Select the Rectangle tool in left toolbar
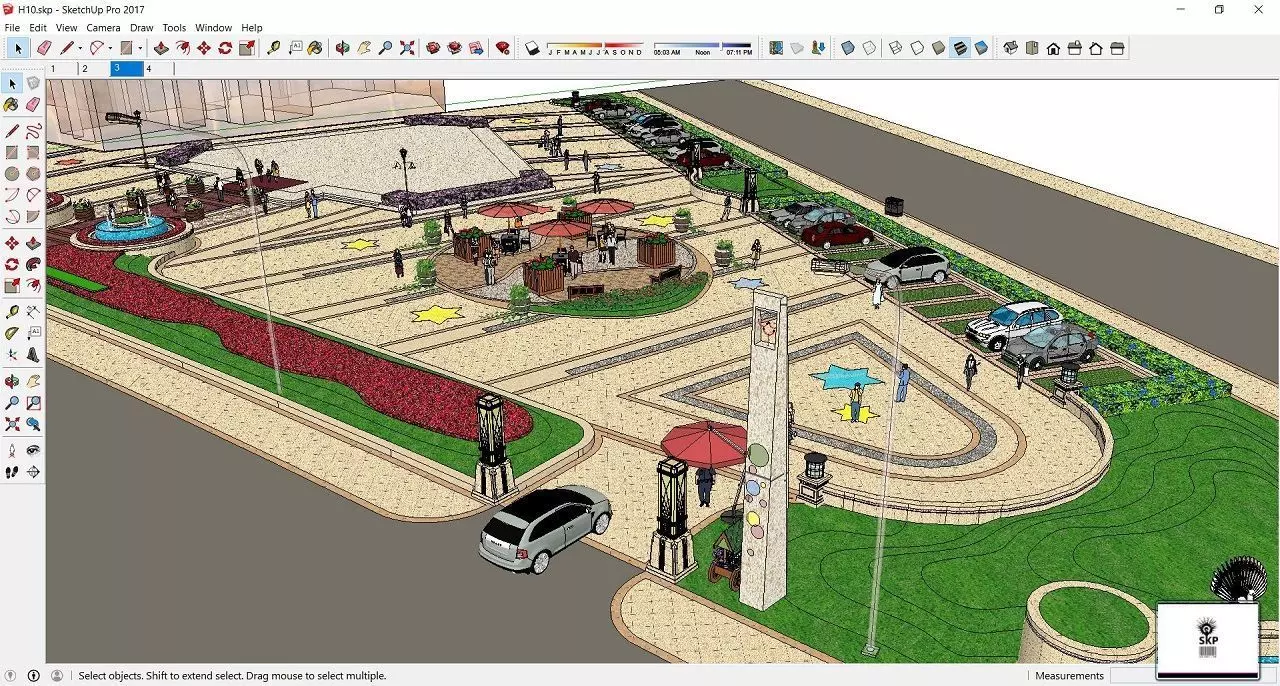The image size is (1280, 686). coord(12,153)
